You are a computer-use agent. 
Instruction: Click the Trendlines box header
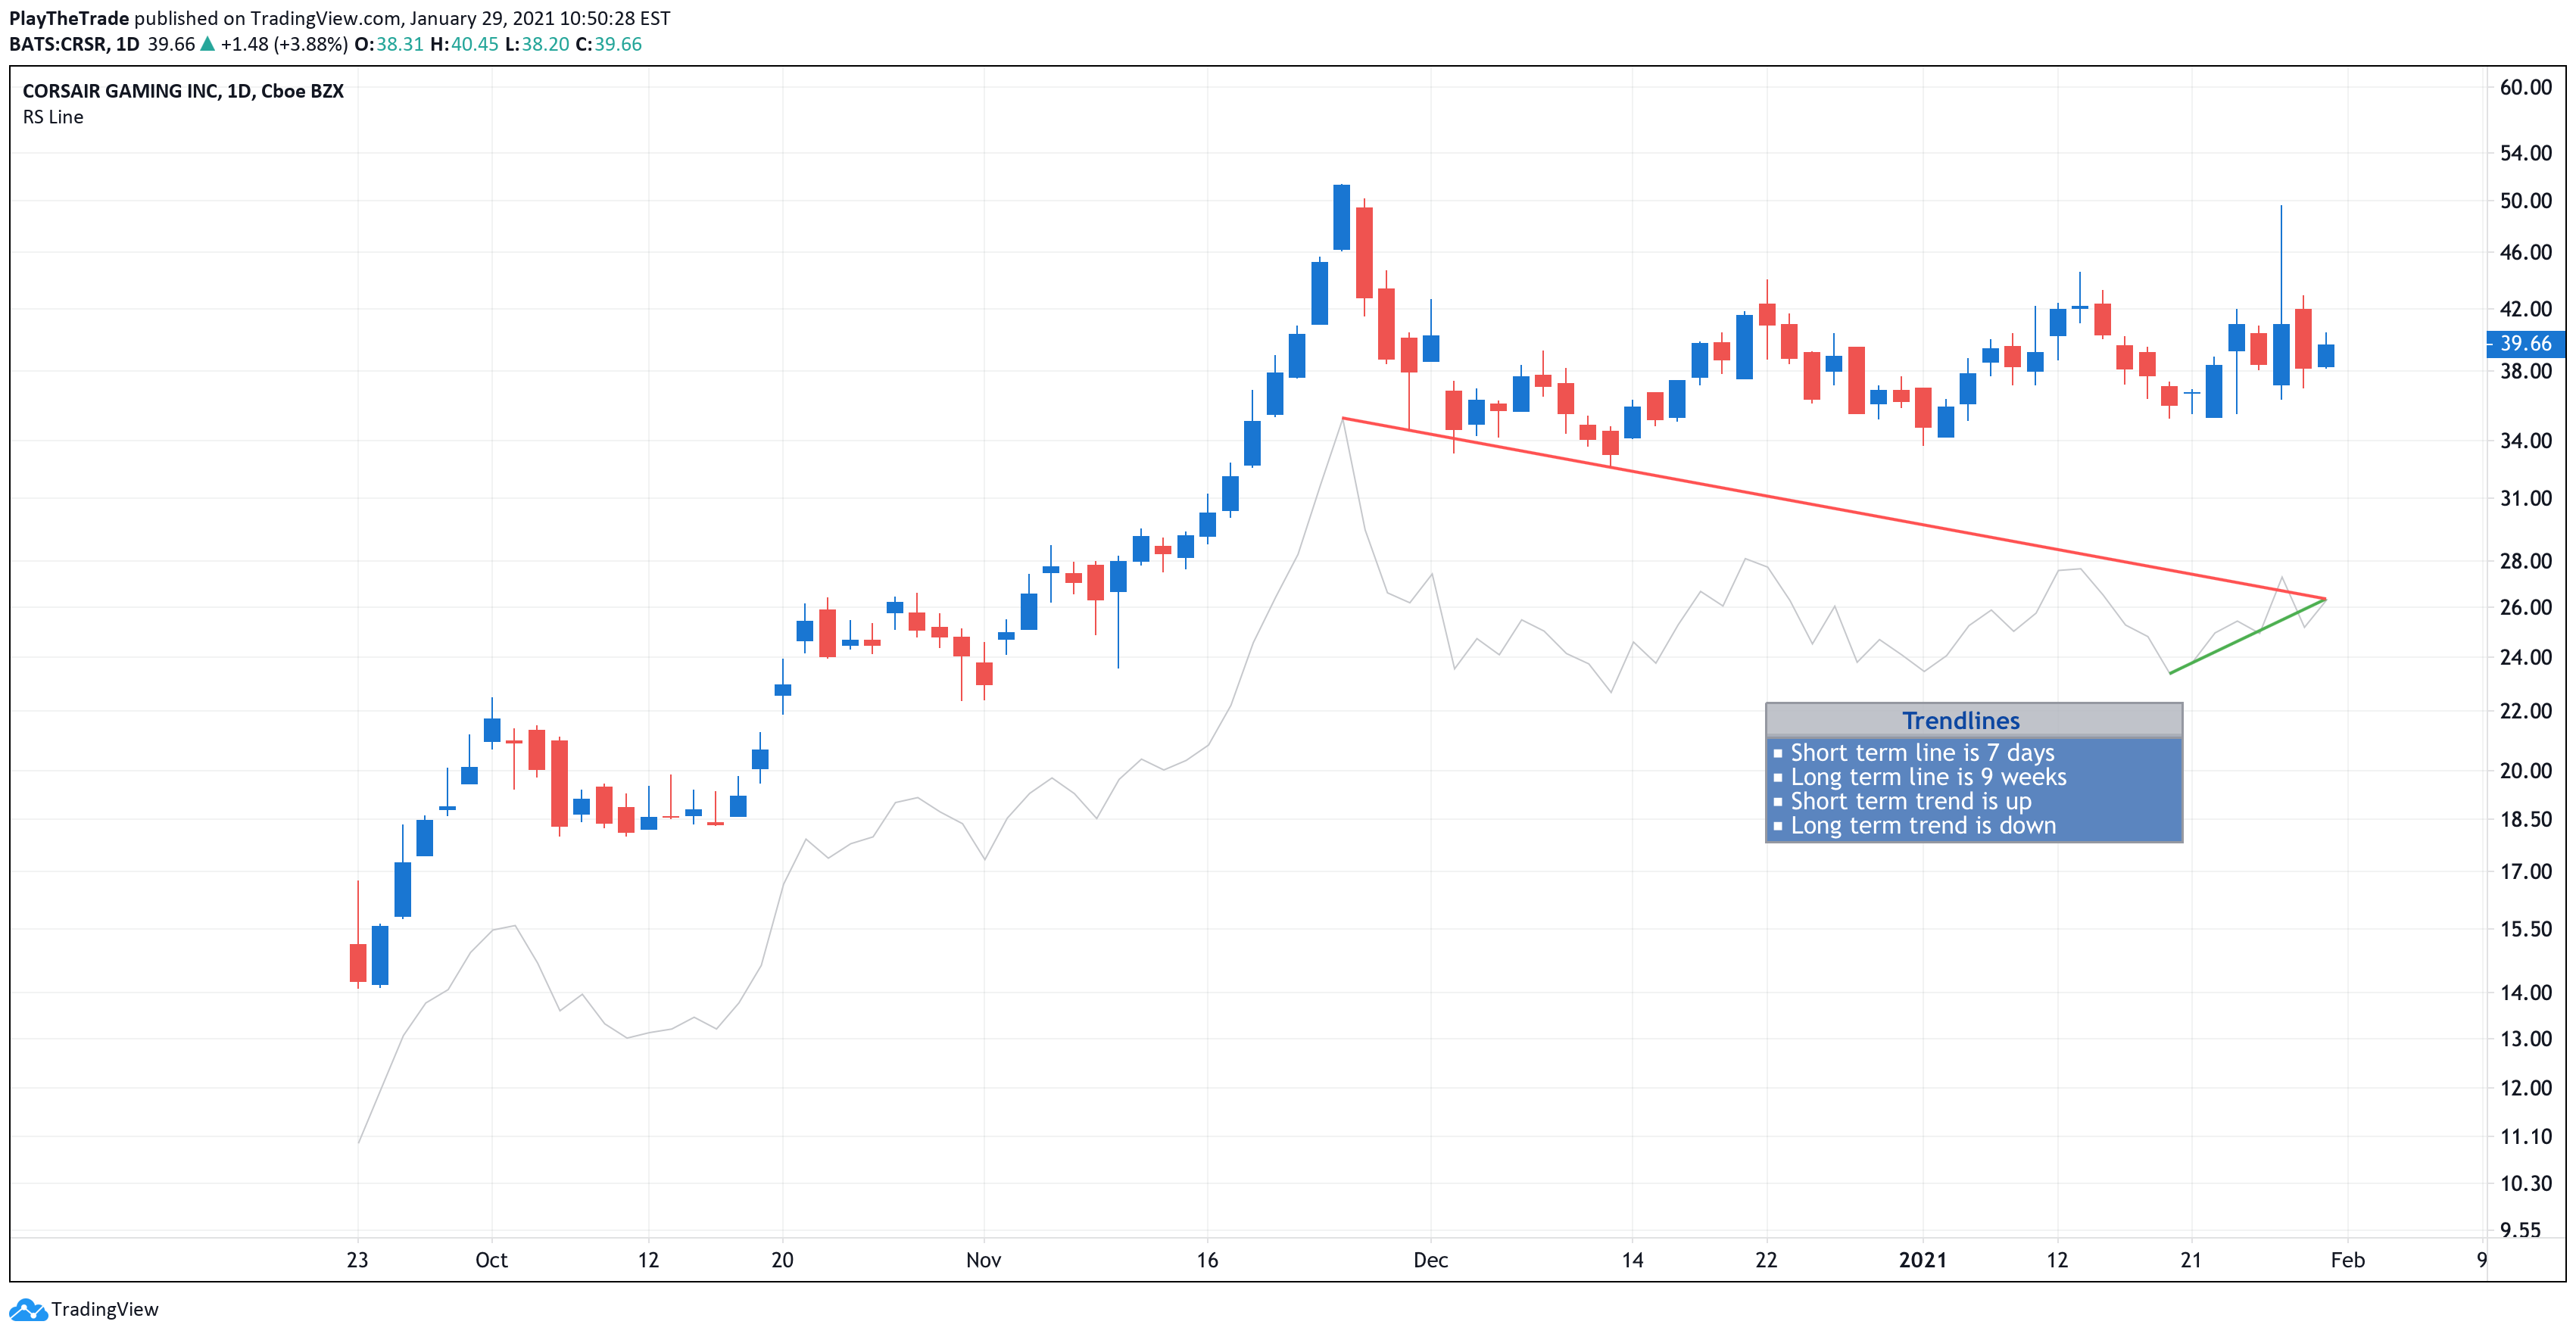(1973, 720)
